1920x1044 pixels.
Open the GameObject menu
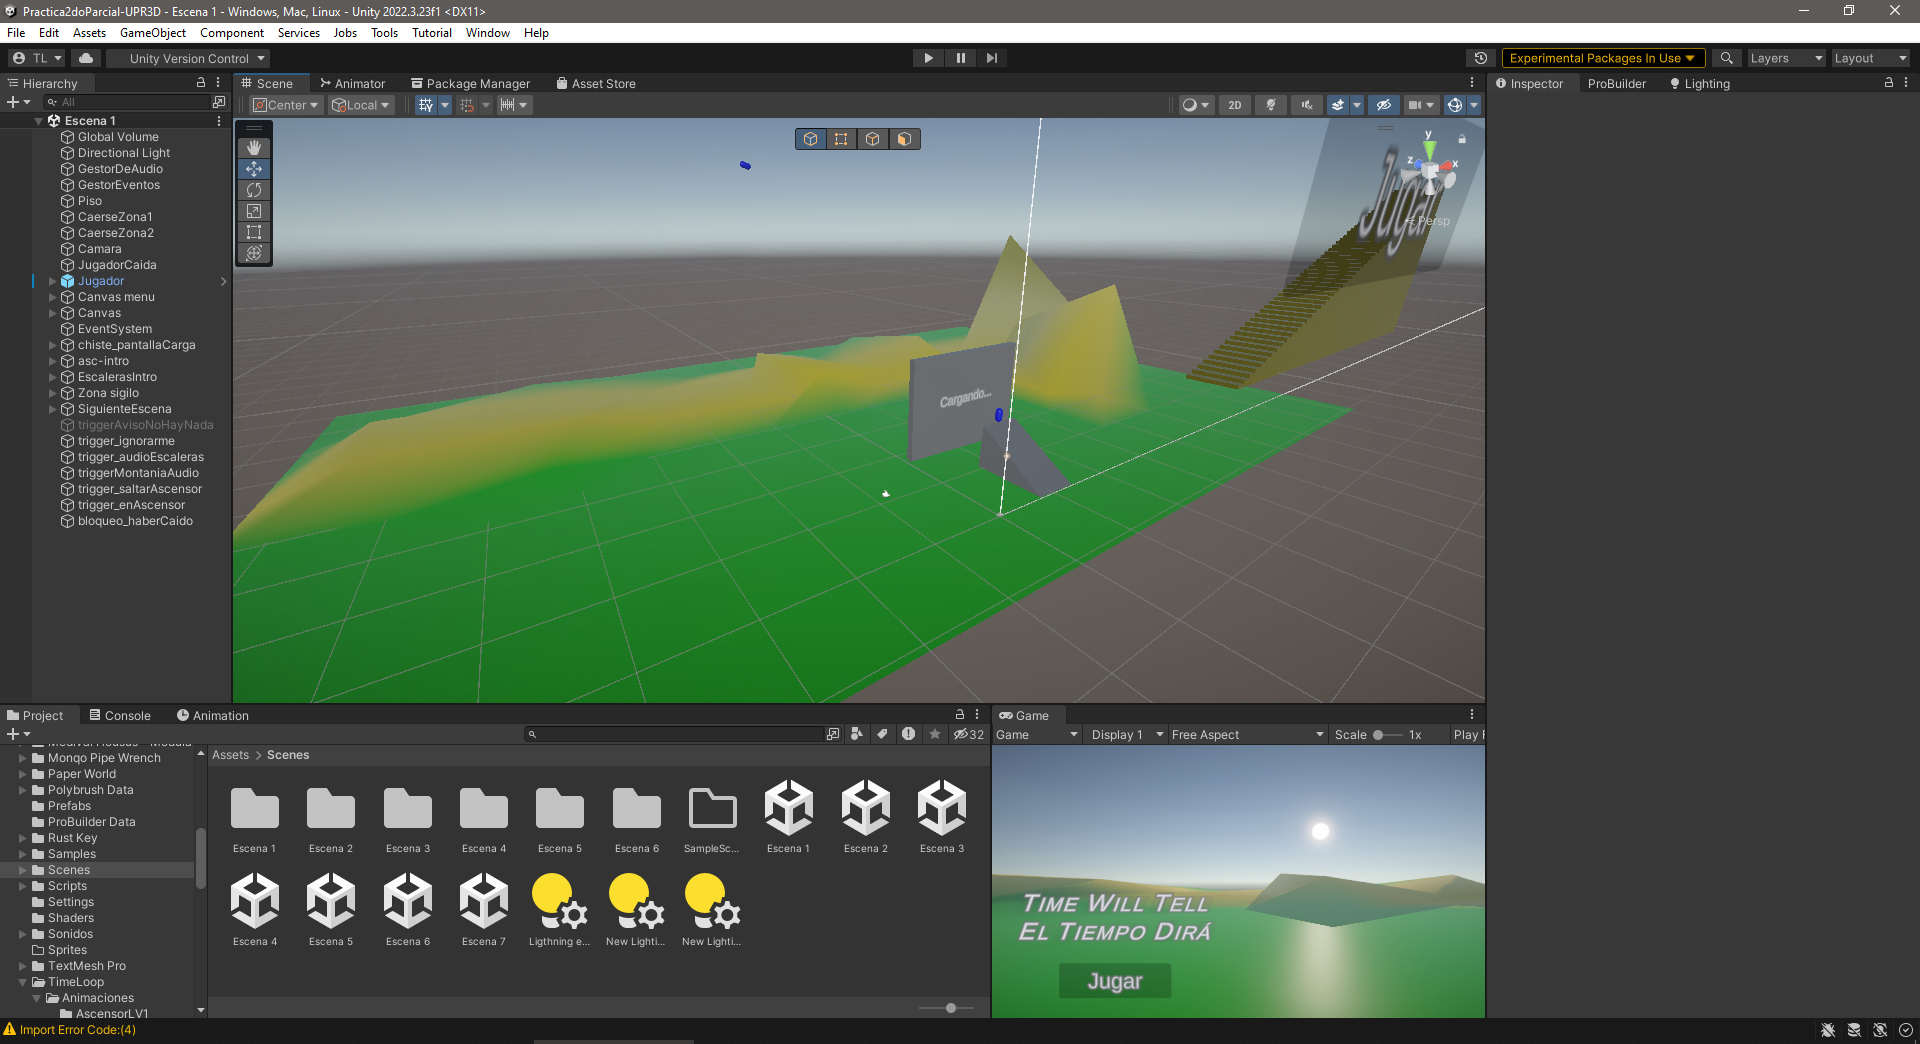(153, 33)
